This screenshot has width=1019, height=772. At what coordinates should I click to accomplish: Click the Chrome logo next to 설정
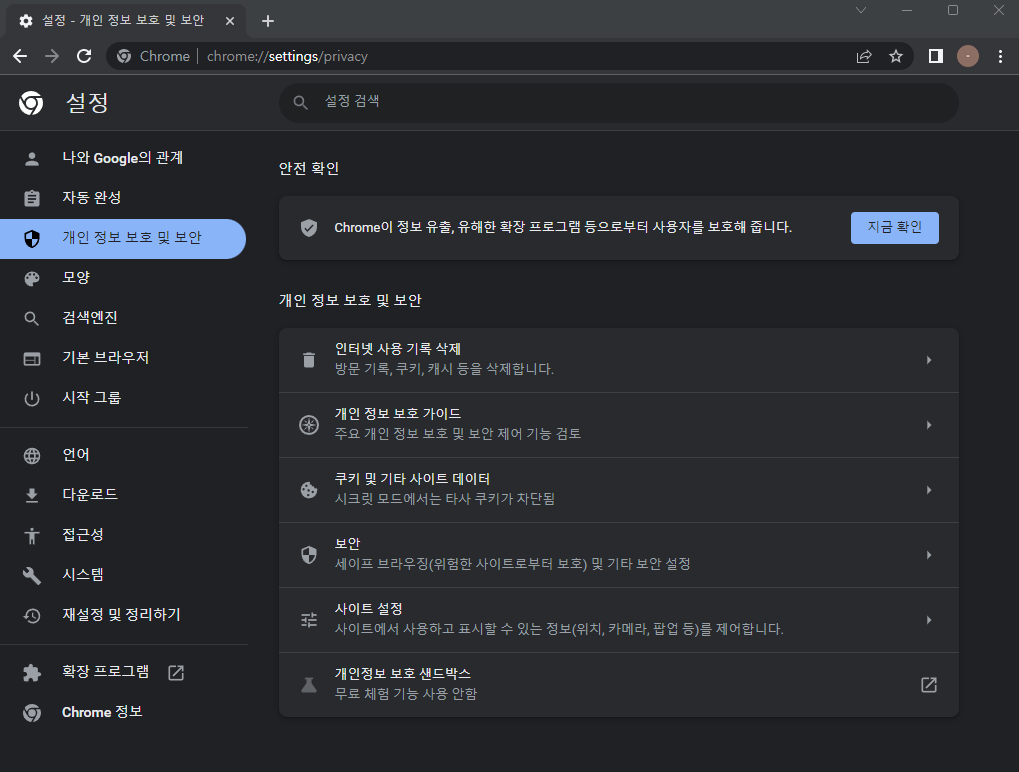(x=31, y=103)
